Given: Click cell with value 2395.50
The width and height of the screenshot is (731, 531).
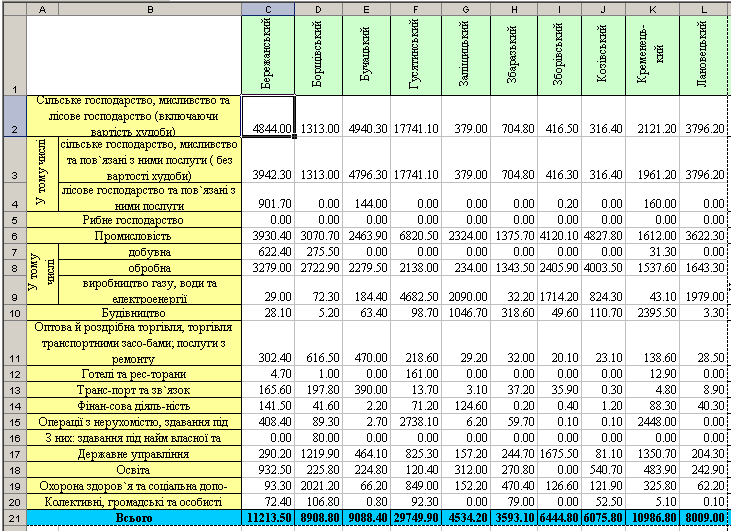Looking at the screenshot, I should tap(653, 313).
